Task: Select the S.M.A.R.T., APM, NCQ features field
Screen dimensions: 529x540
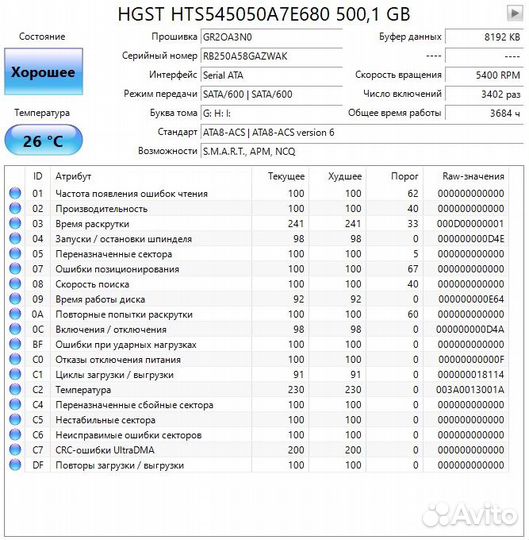Action: tap(362, 151)
